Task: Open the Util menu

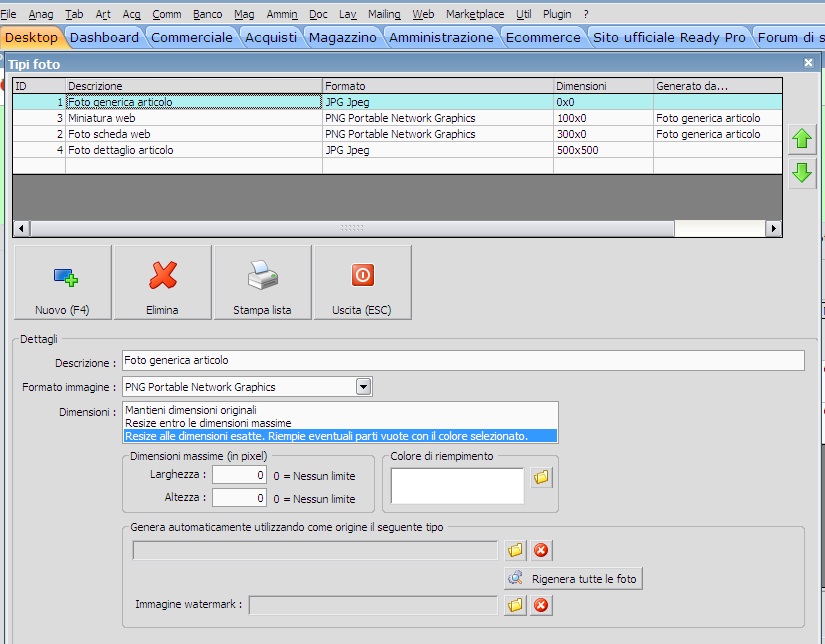Action: [524, 14]
